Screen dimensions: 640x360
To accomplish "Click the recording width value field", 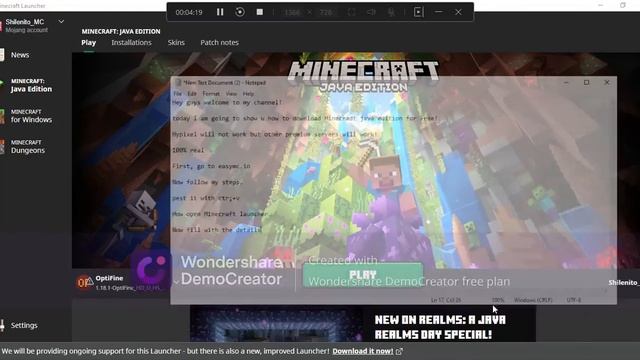I will [292, 12].
